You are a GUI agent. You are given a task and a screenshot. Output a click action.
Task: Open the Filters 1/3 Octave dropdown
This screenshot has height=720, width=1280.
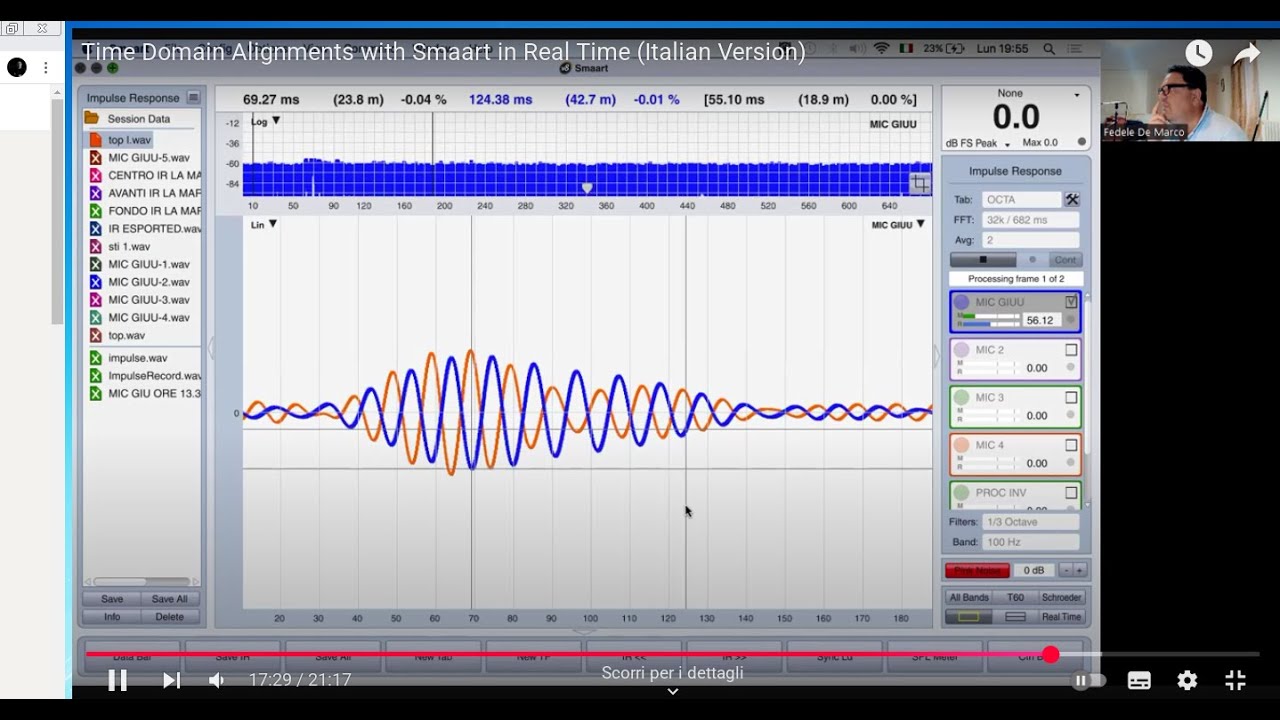1031,522
